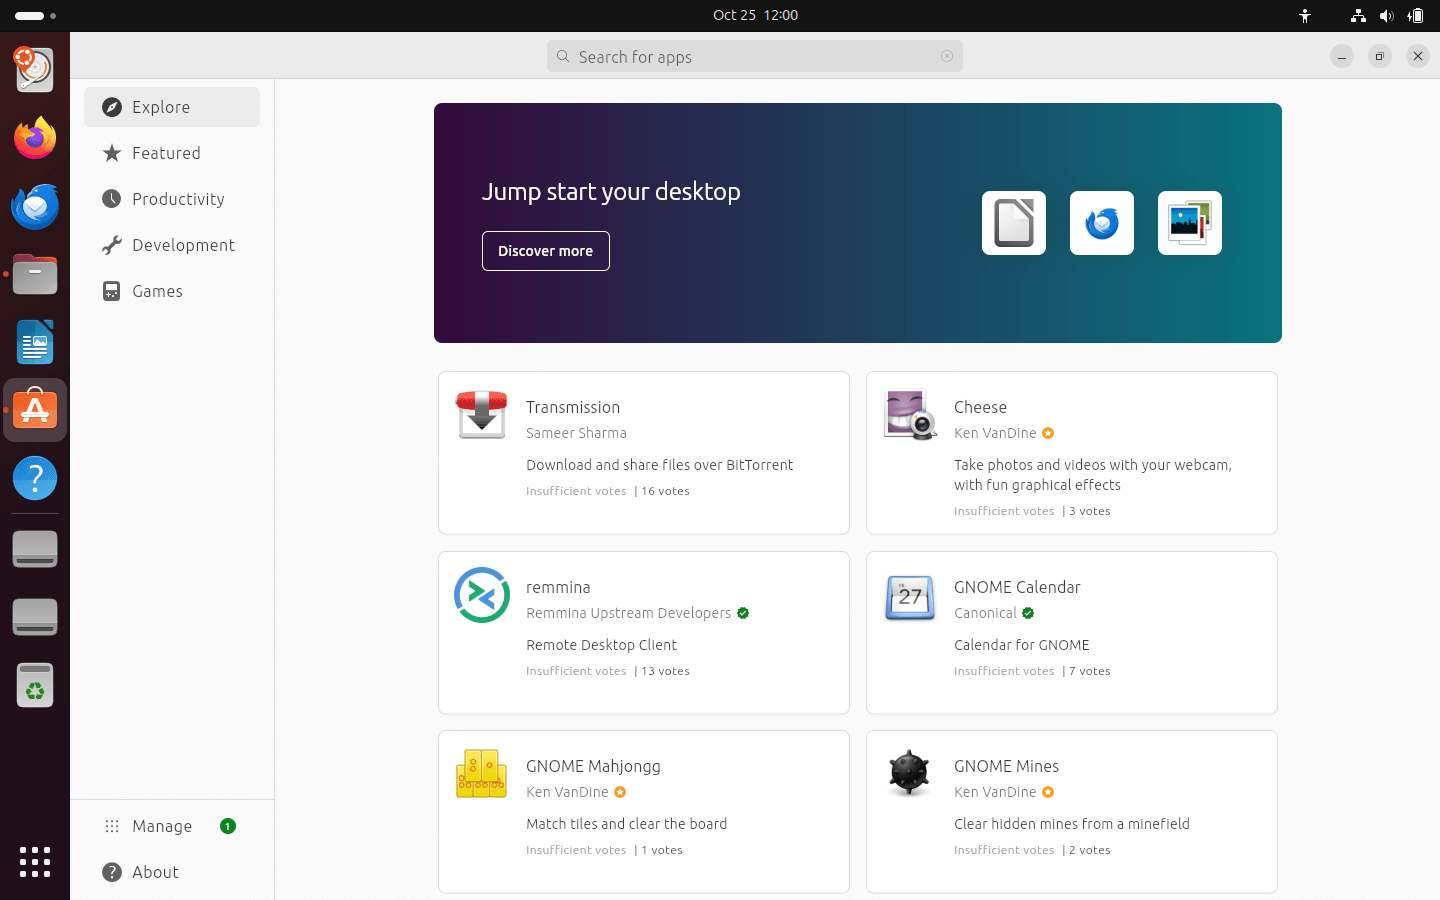The height and width of the screenshot is (900, 1440).
Task: Click the Transmission app icon
Action: (482, 415)
